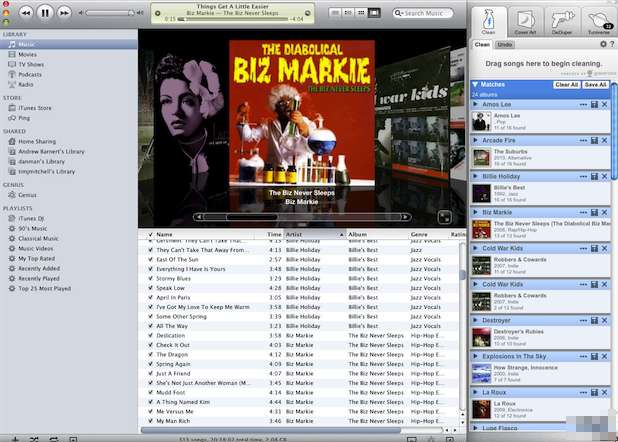
Task: Pause the current song playback
Action: click(45, 13)
